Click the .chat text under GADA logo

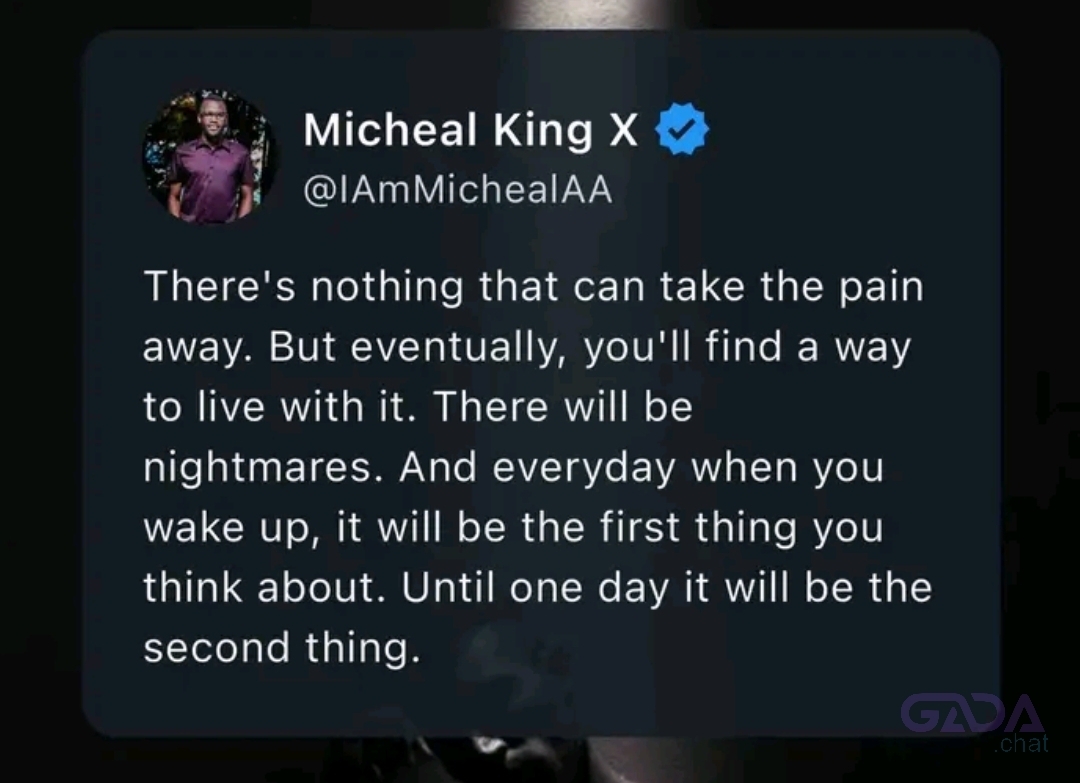tap(1021, 744)
